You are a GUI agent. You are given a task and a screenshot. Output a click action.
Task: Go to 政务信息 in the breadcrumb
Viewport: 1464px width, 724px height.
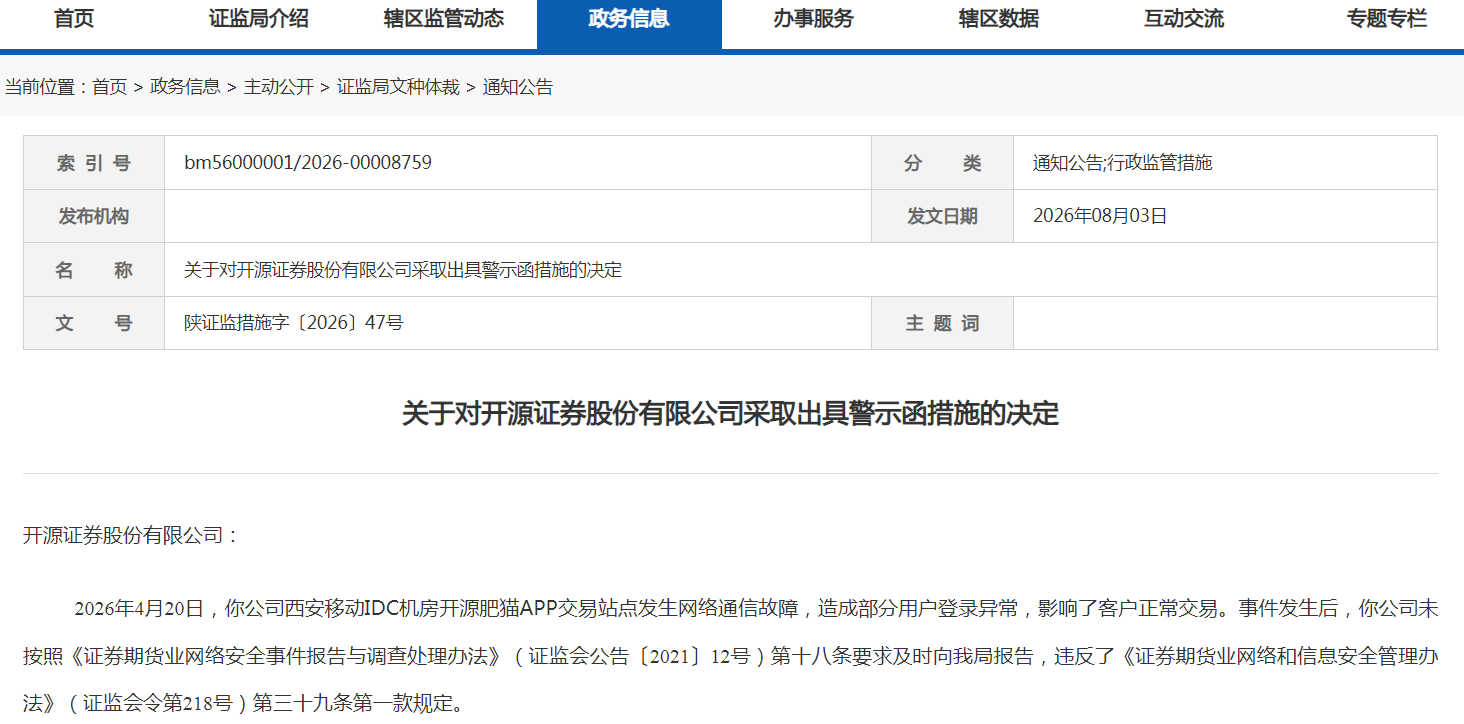click(185, 87)
